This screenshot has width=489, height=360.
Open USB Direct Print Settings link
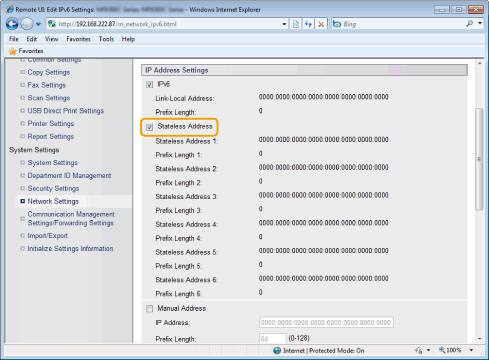66,111
